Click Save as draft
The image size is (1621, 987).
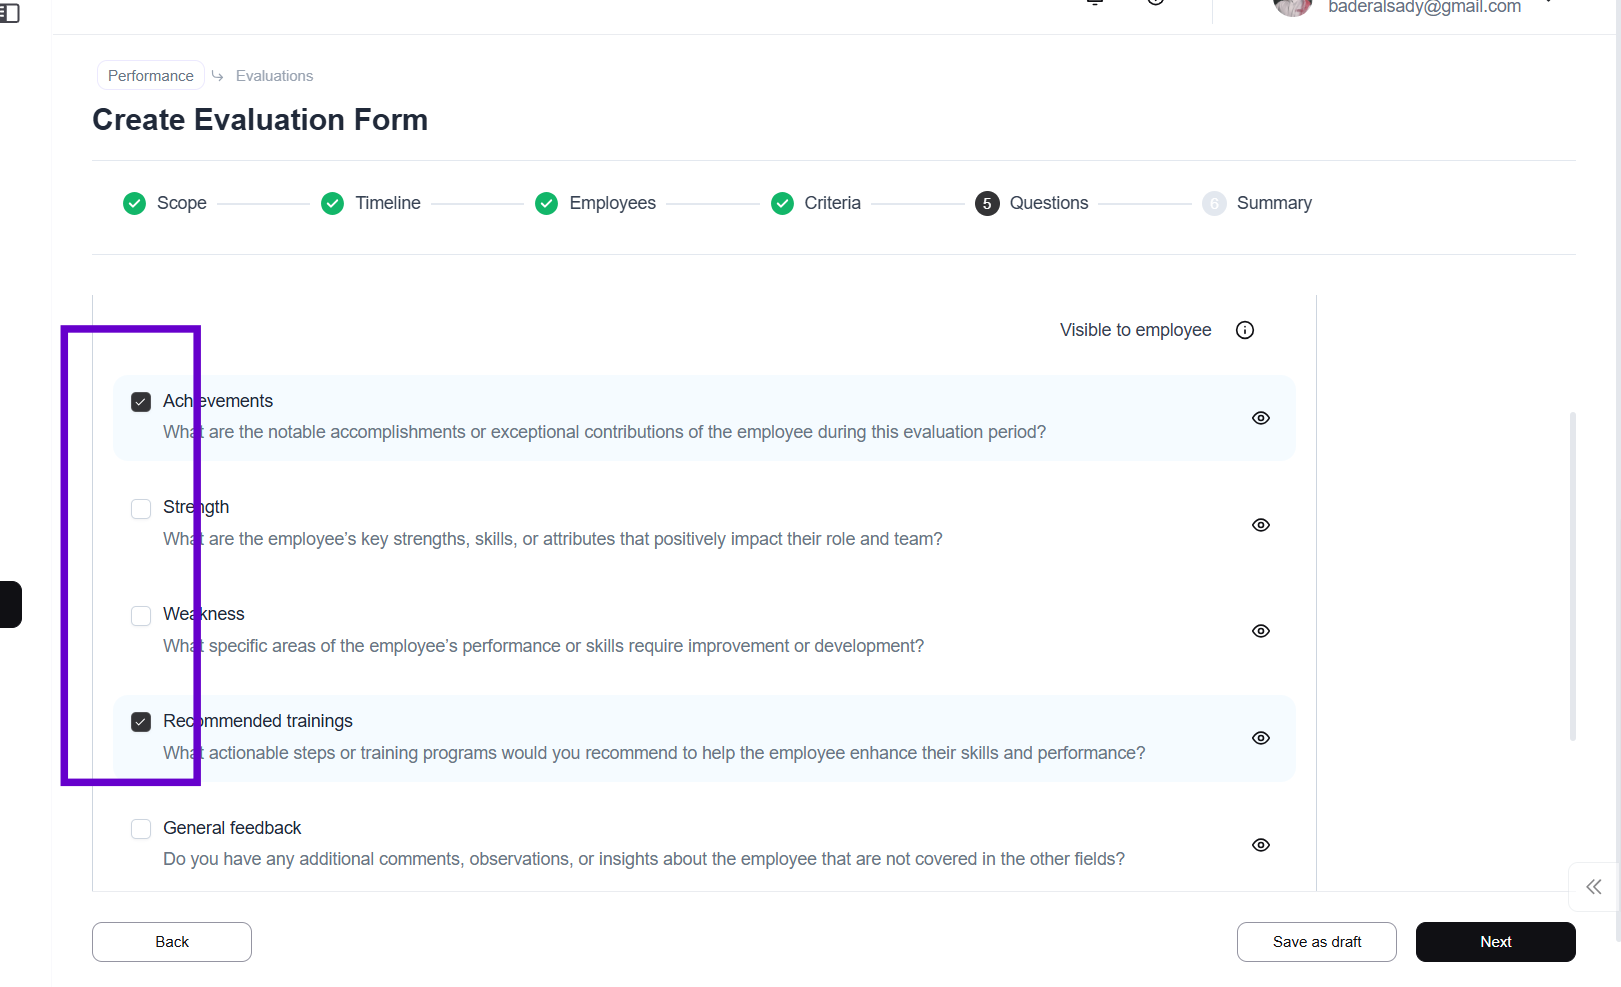pos(1316,942)
